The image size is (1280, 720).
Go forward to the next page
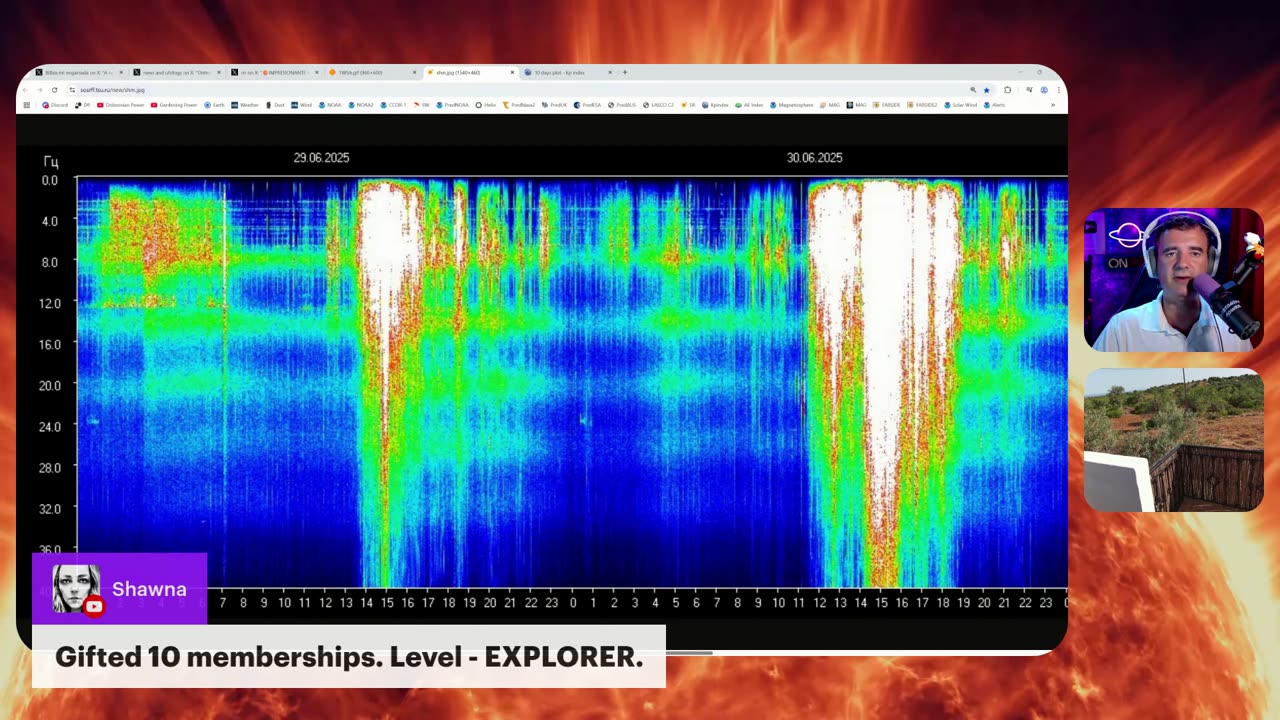(x=40, y=89)
